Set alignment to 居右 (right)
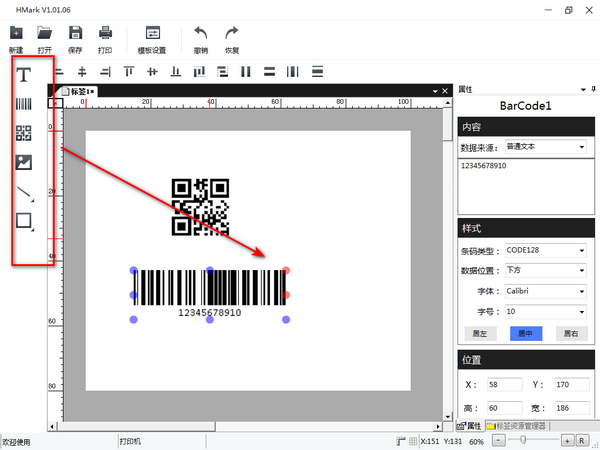This screenshot has height=450, width=600. 569,333
